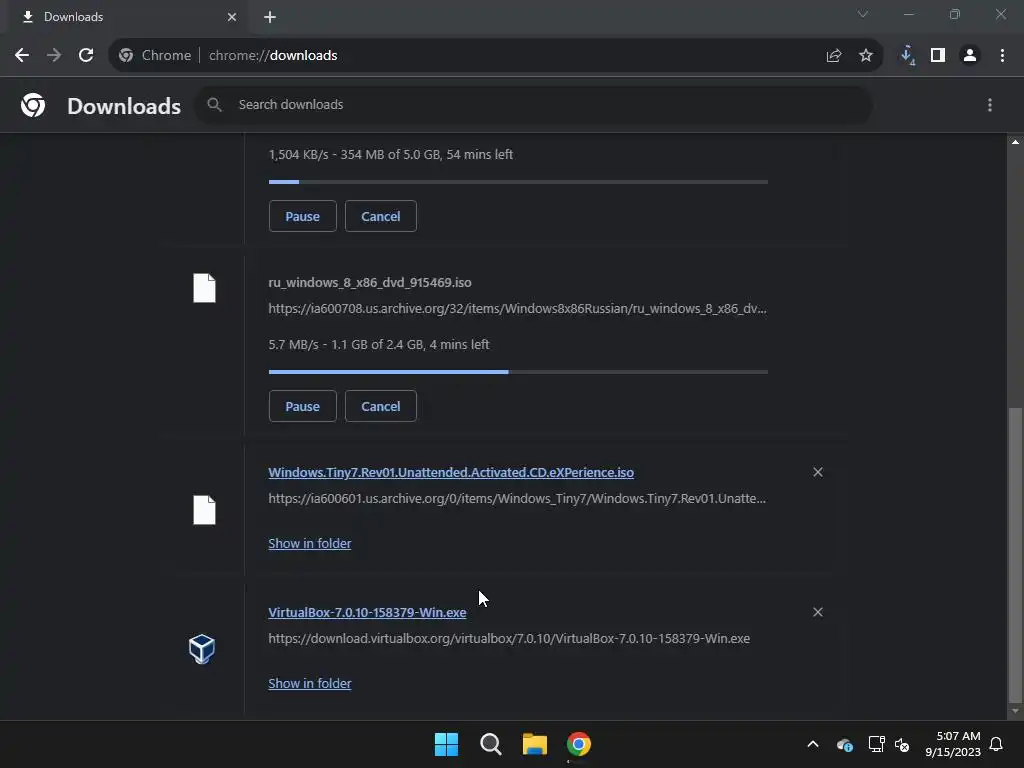Click the browser forward arrow
This screenshot has width=1024, height=768.
(x=54, y=56)
